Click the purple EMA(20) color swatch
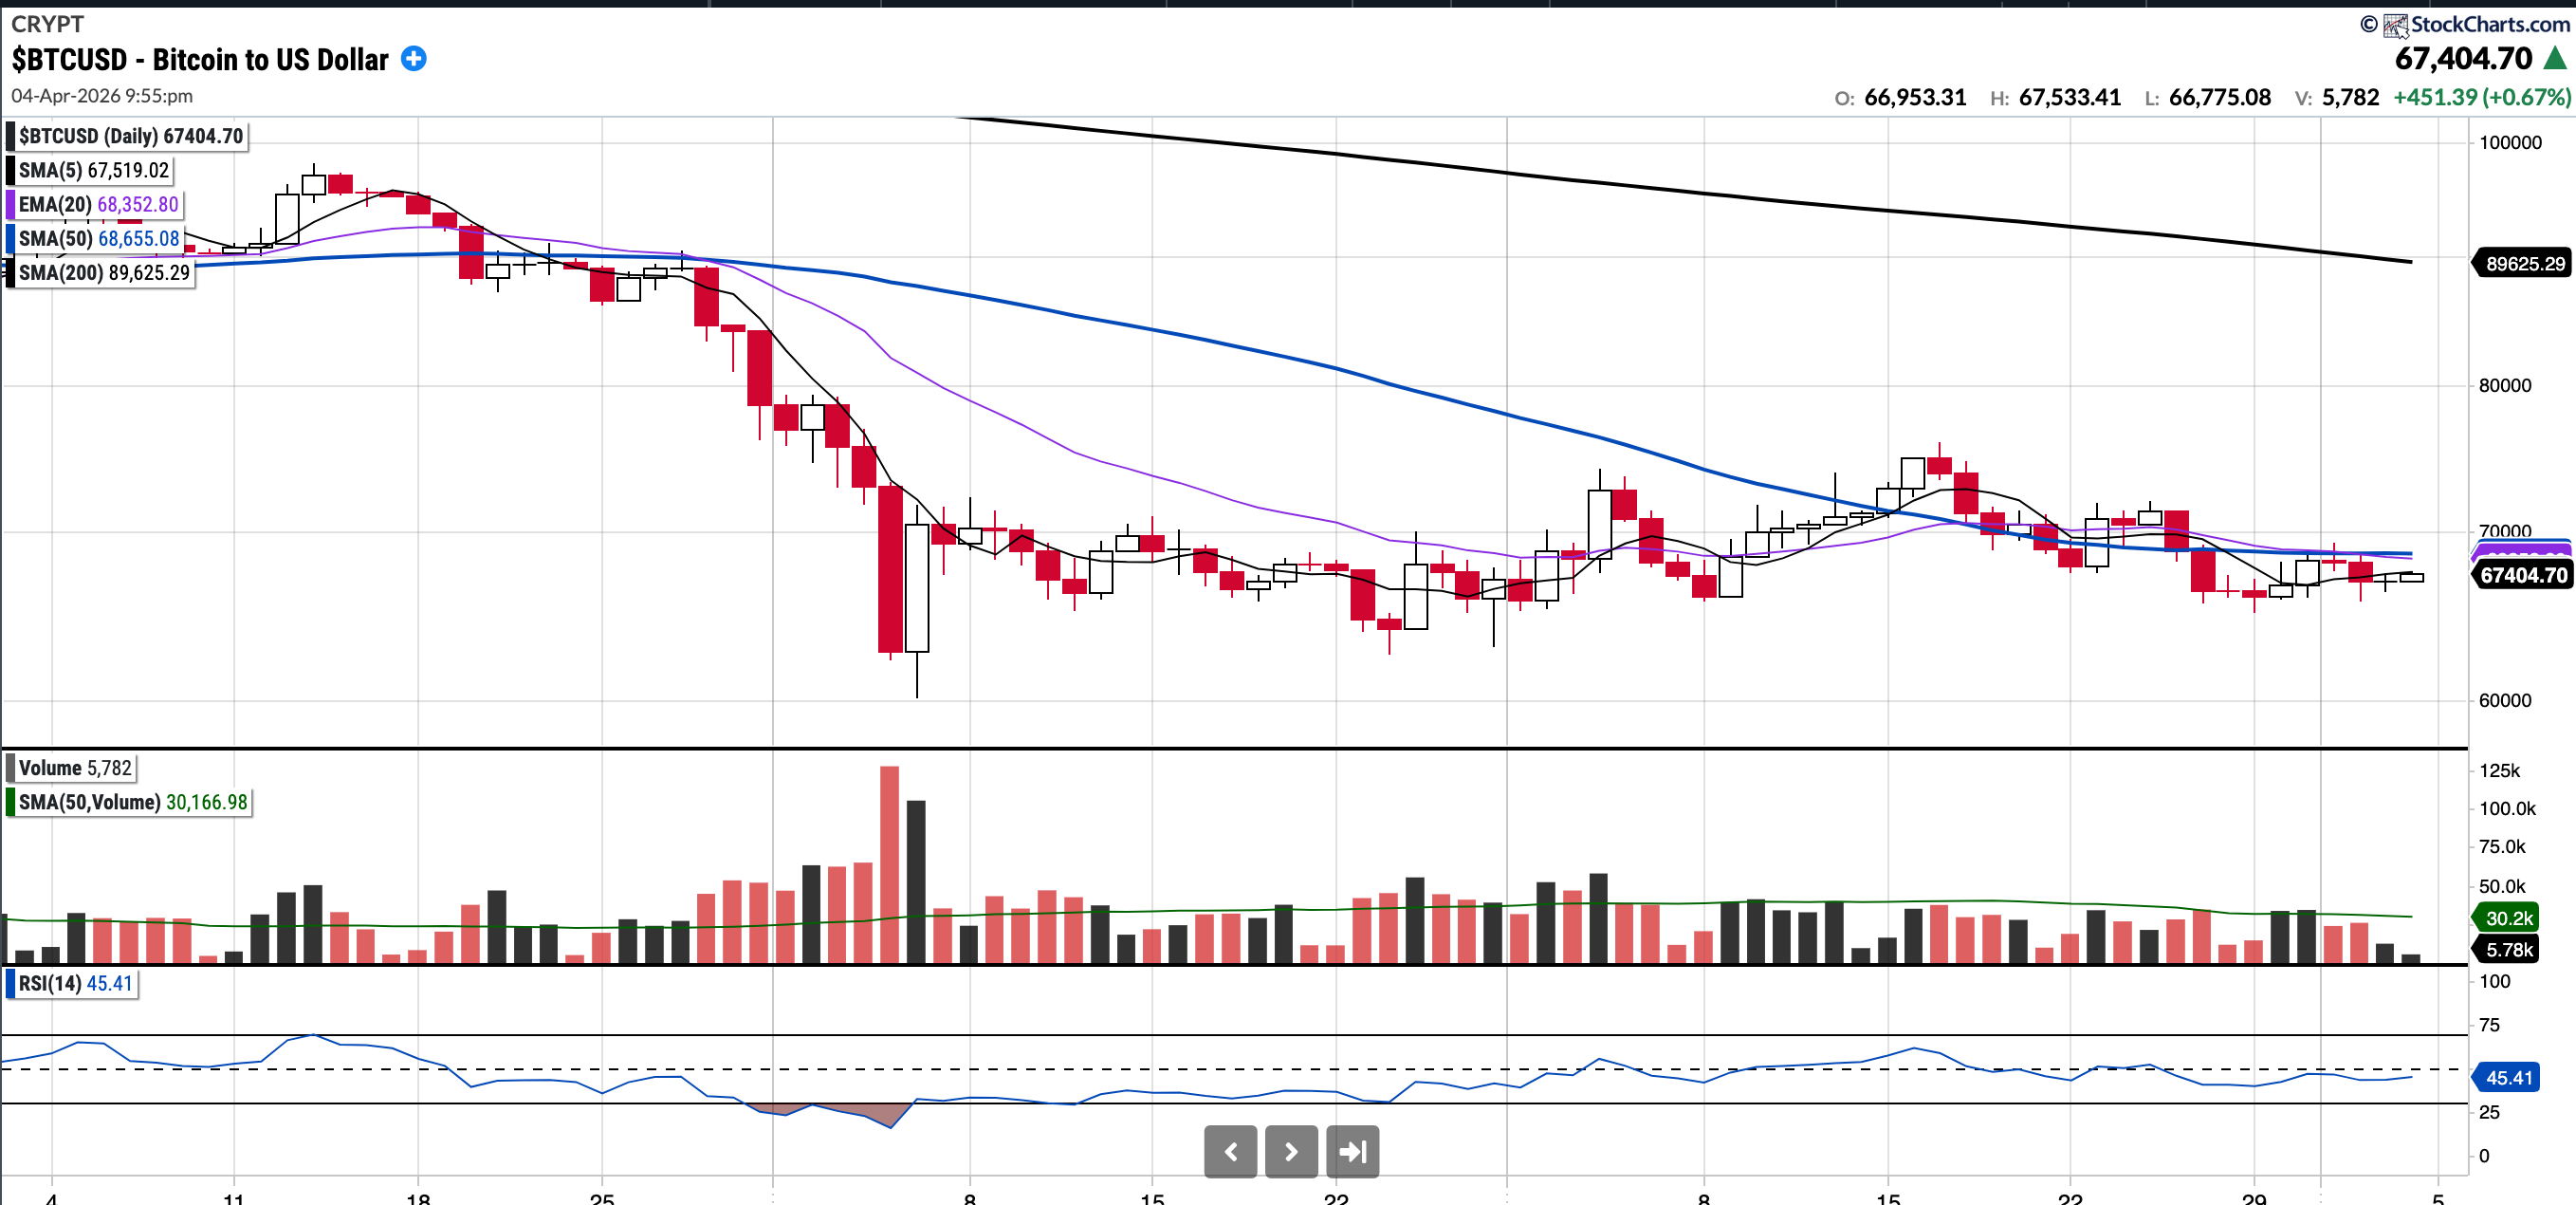The image size is (2576, 1205). [11, 204]
